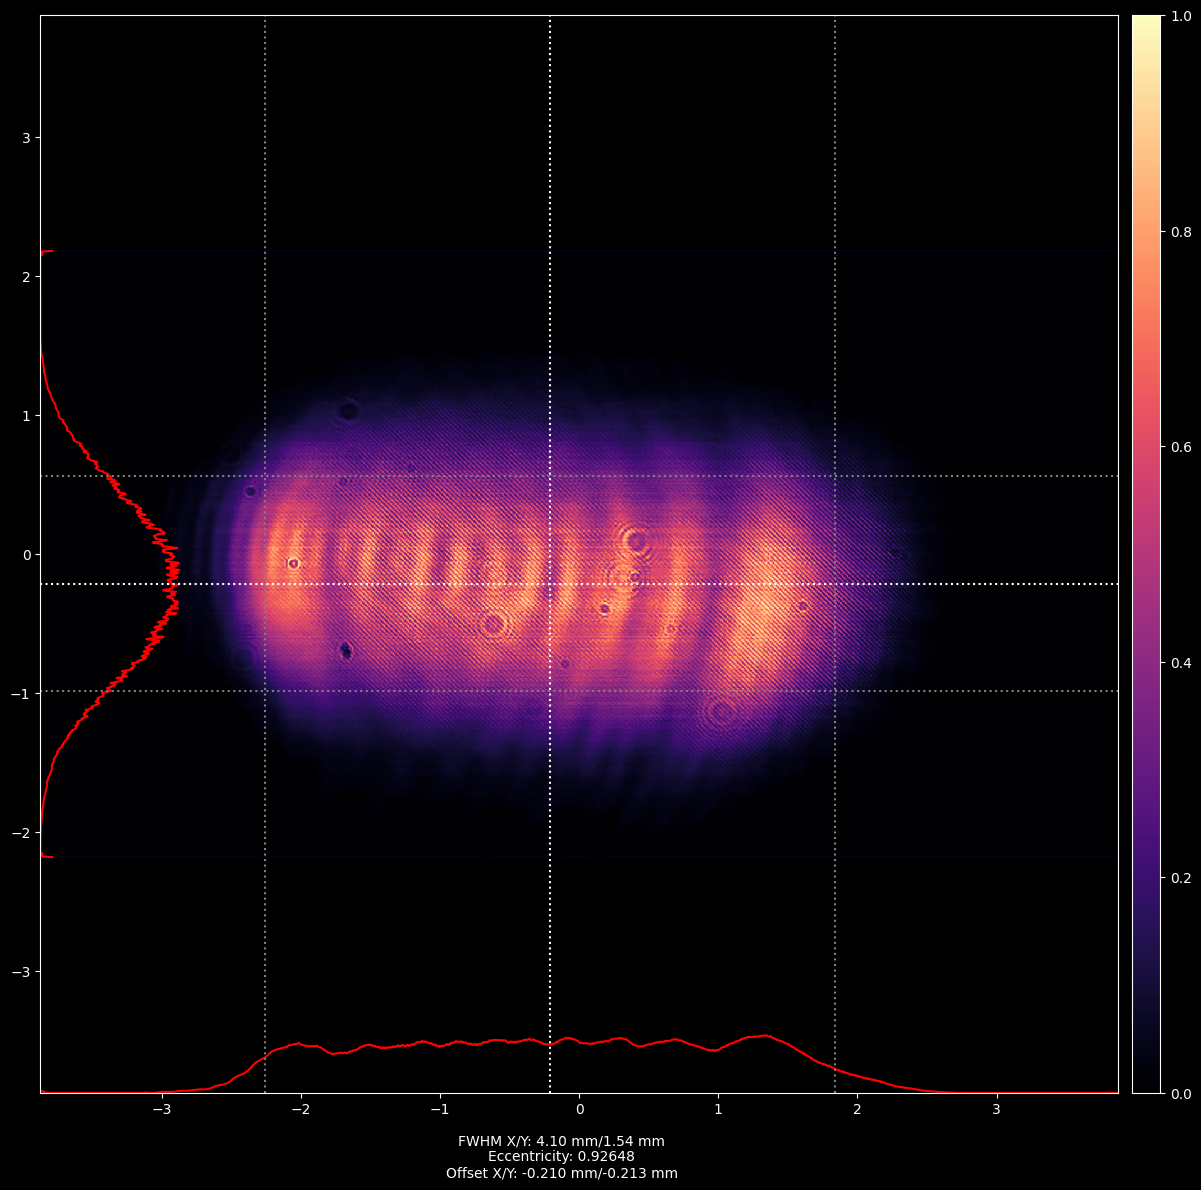The image size is (1201, 1190).
Task: Click the brightest top of the colorbar
Action: [x=1146, y=20]
